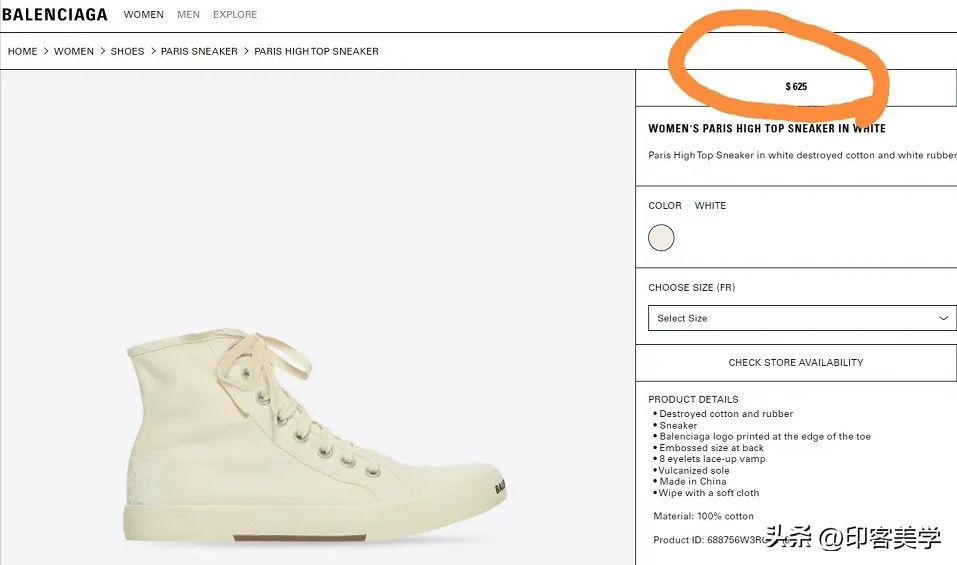Click the PRODUCT DETAILS heading
This screenshot has height=565, width=957.
pyautogui.click(x=693, y=399)
